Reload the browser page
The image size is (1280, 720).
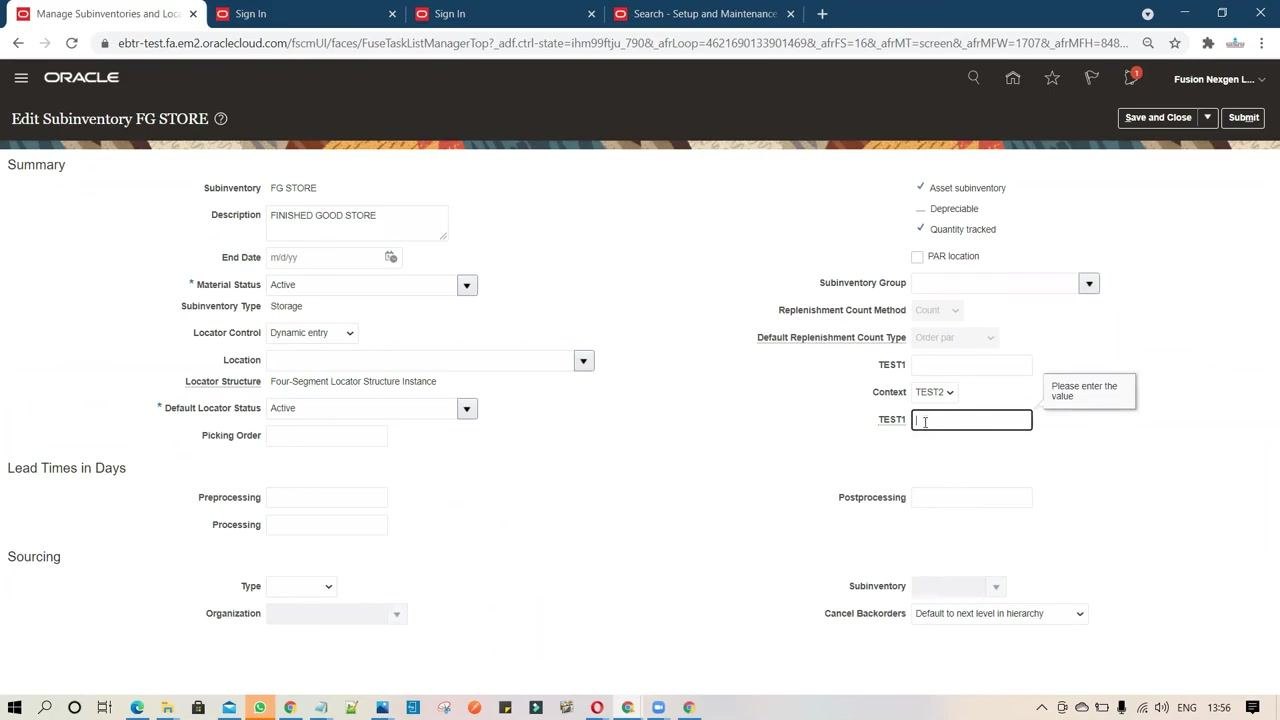pos(71,43)
